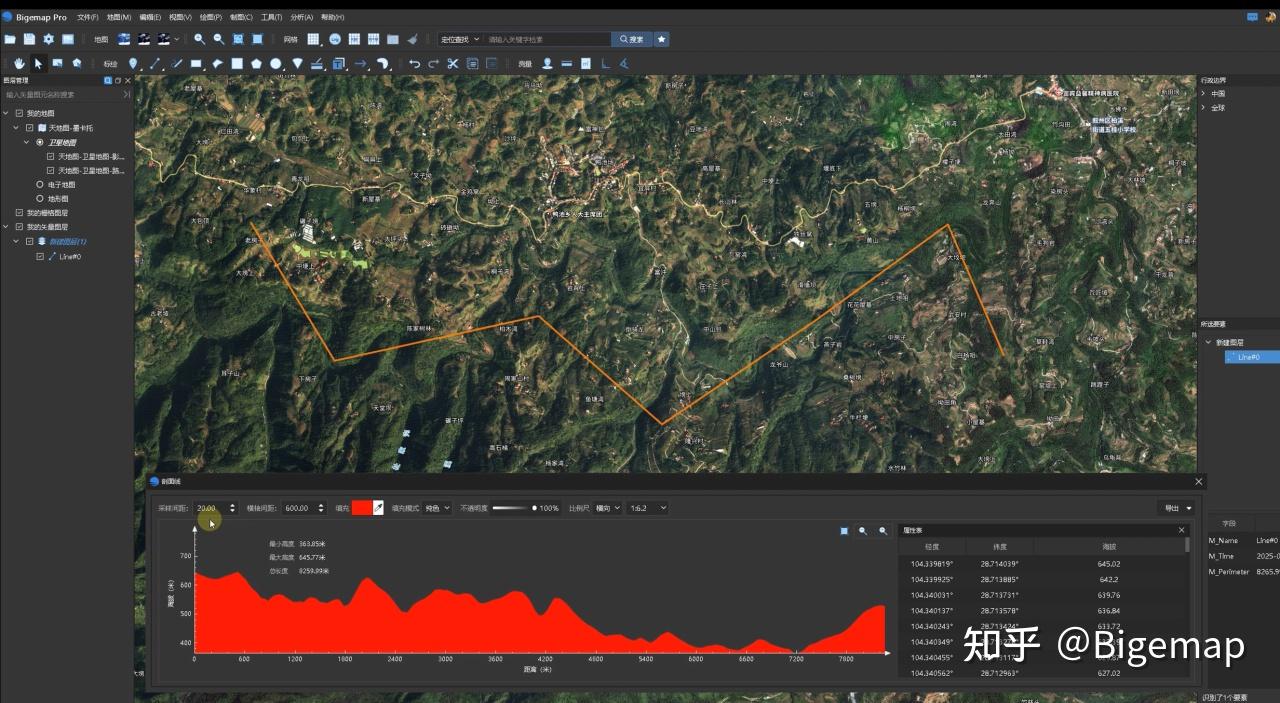Open the 填充模式 dropdown
The height and width of the screenshot is (703, 1280).
(438, 508)
